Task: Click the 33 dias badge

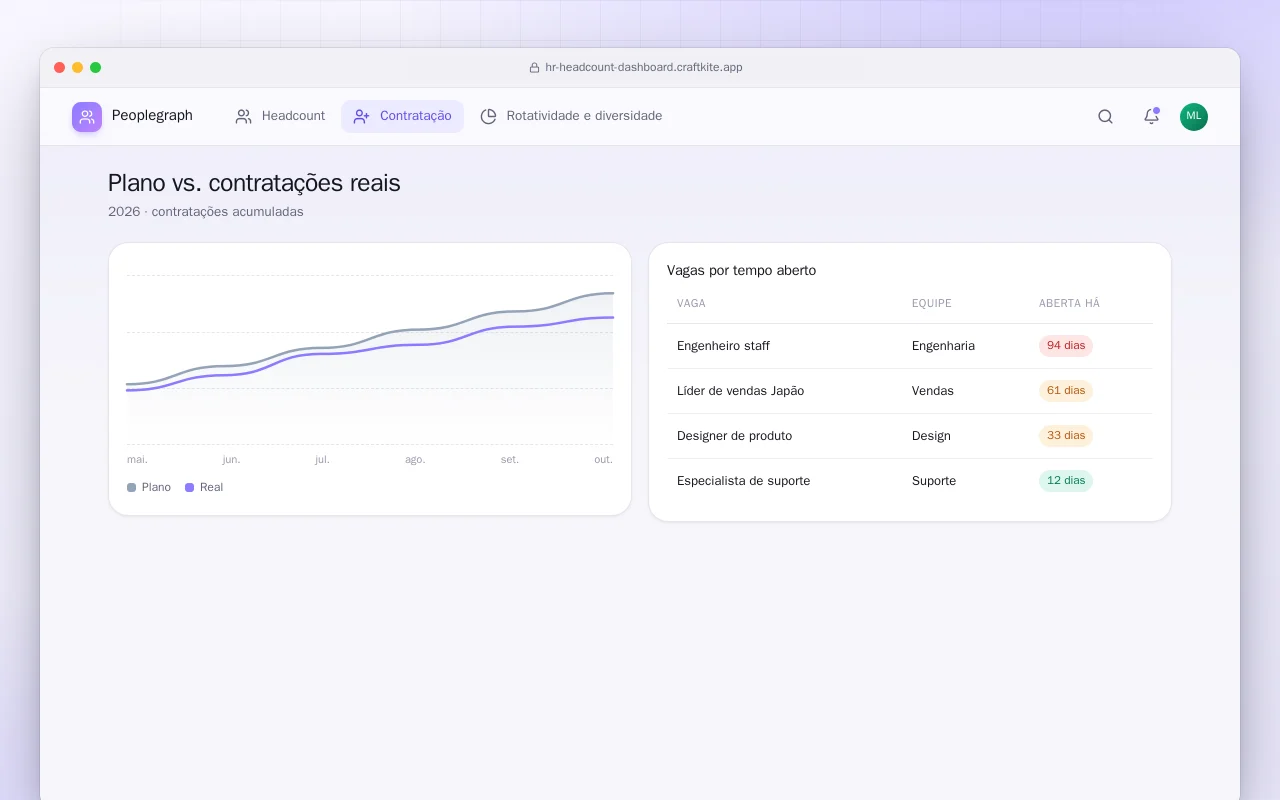Action: click(1066, 436)
